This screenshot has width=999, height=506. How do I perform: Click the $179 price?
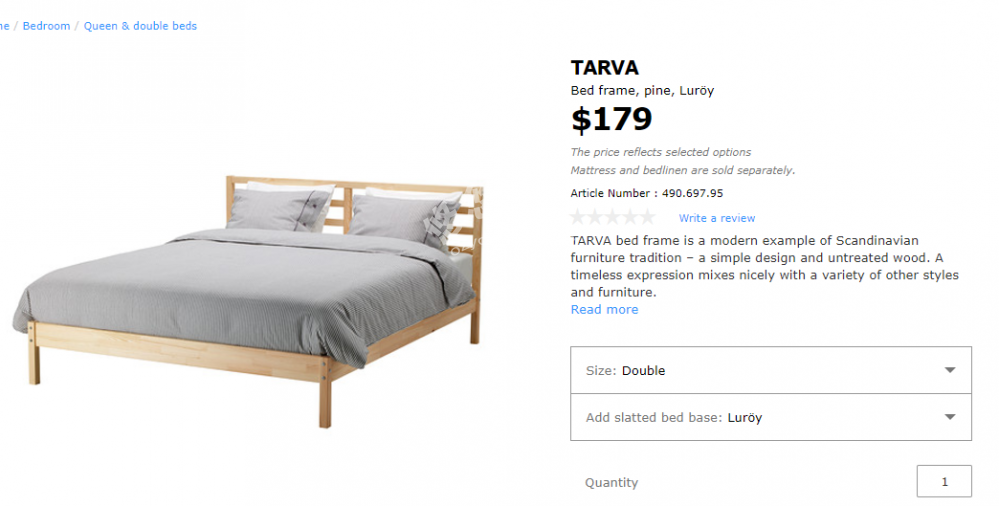pos(611,120)
